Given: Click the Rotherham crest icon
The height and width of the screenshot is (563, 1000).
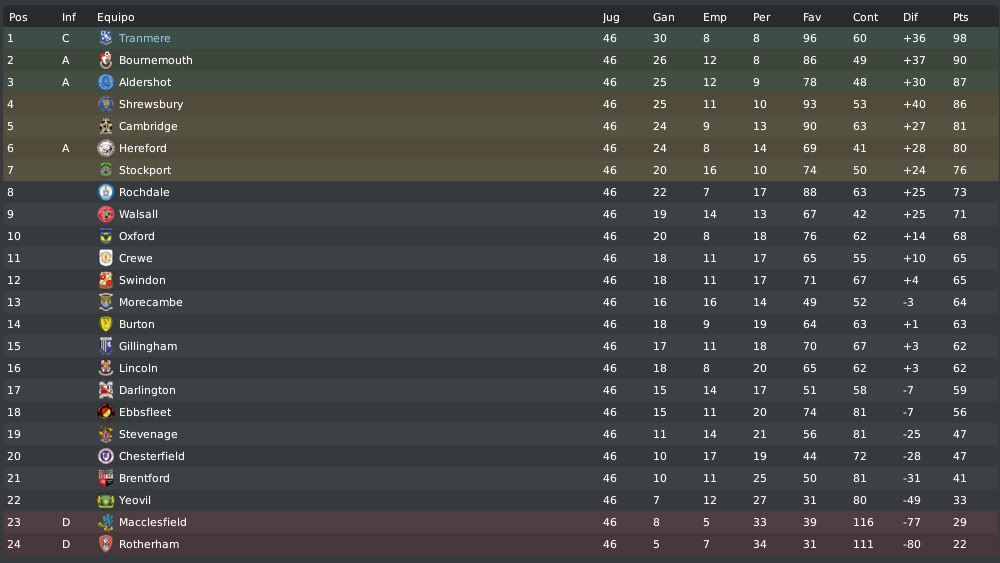Looking at the screenshot, I should (106, 544).
